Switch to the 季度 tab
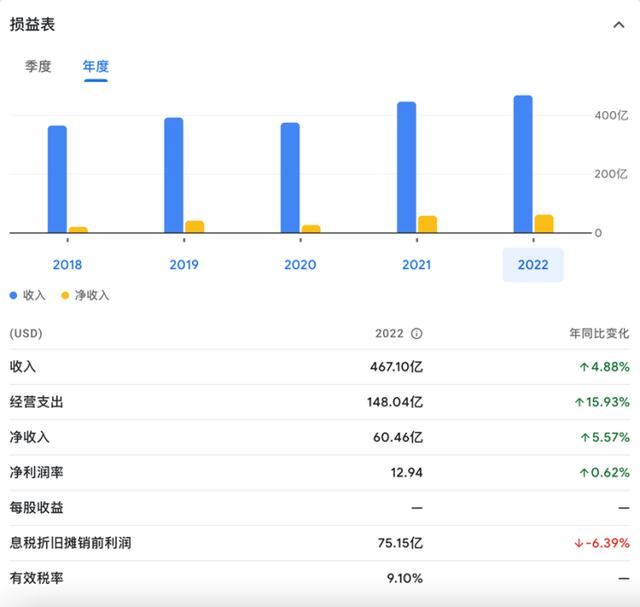This screenshot has width=640, height=607. coord(38,67)
